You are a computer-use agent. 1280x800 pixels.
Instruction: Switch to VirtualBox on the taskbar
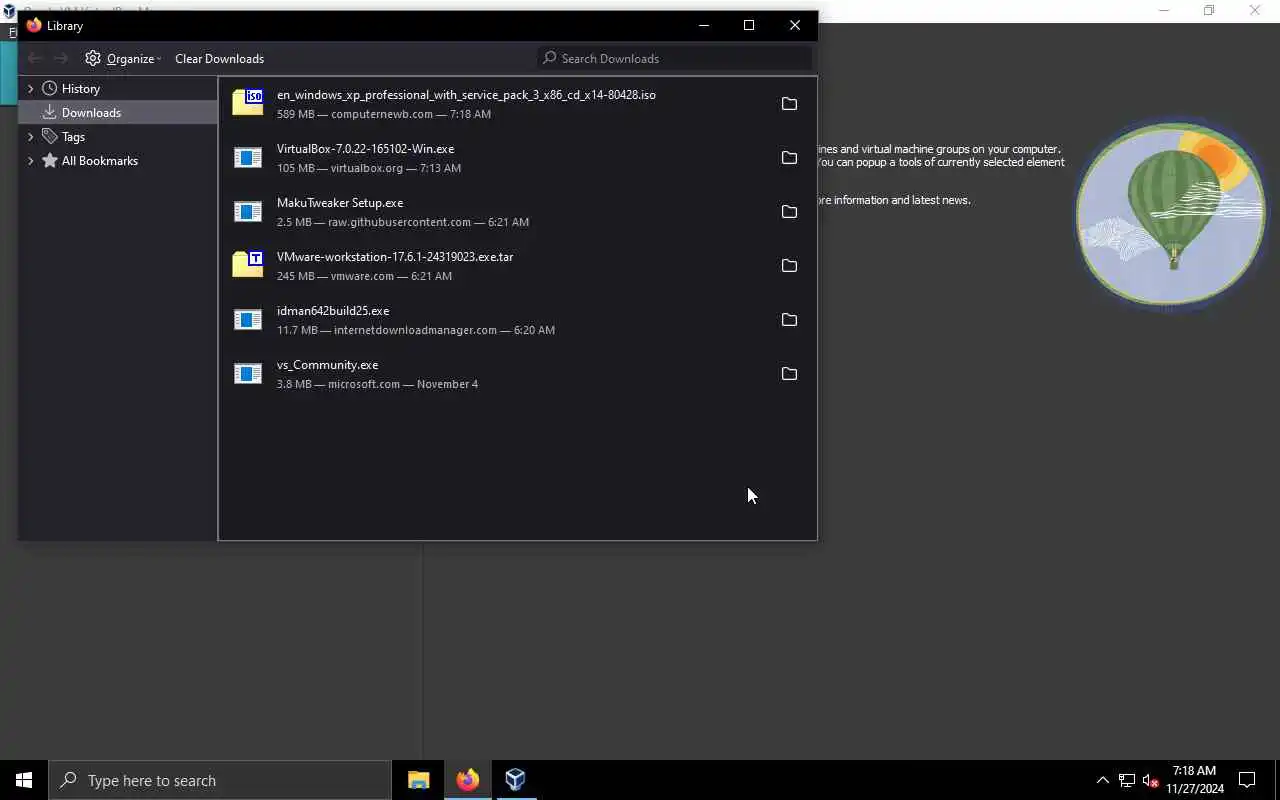tap(515, 780)
